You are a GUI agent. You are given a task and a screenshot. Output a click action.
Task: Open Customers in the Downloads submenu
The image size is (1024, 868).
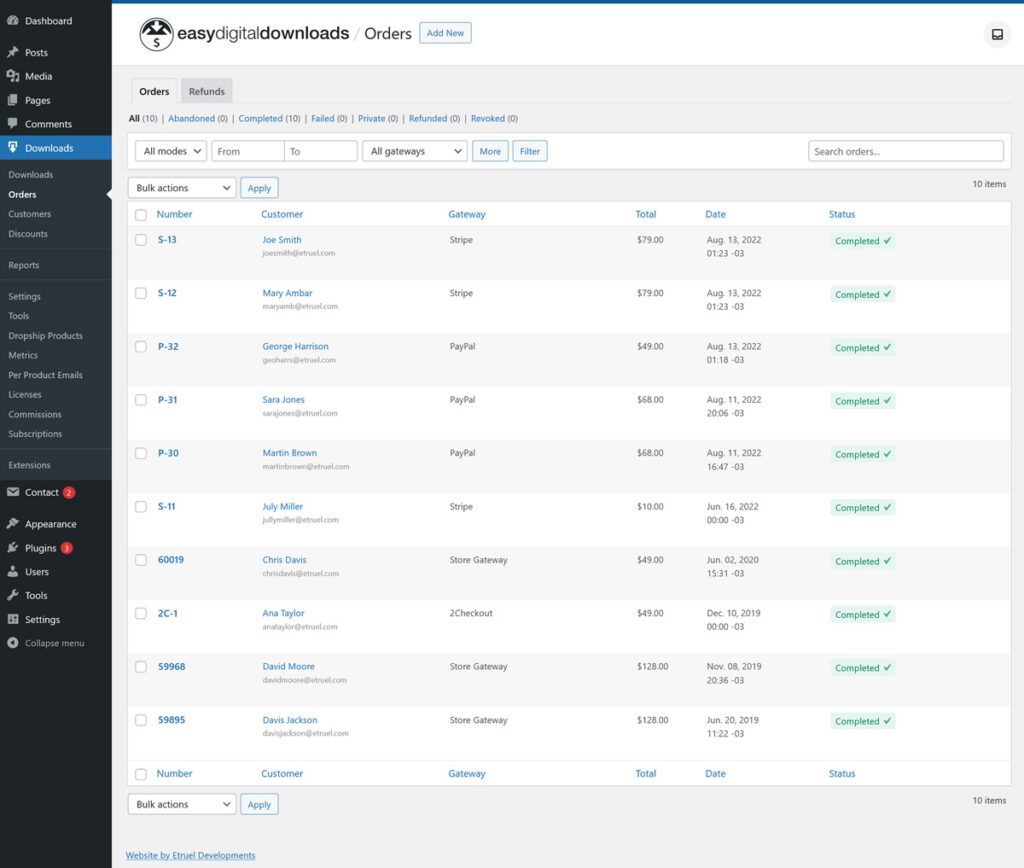click(29, 214)
